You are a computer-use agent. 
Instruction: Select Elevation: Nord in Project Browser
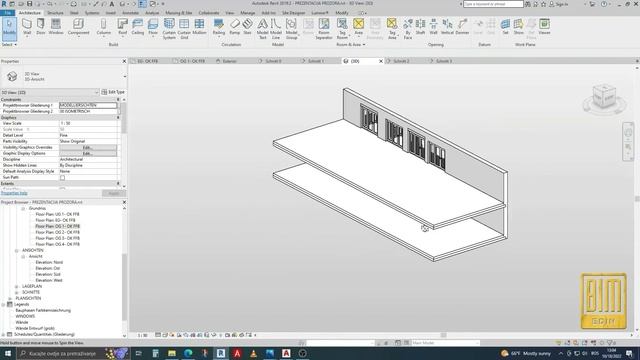click(49, 262)
